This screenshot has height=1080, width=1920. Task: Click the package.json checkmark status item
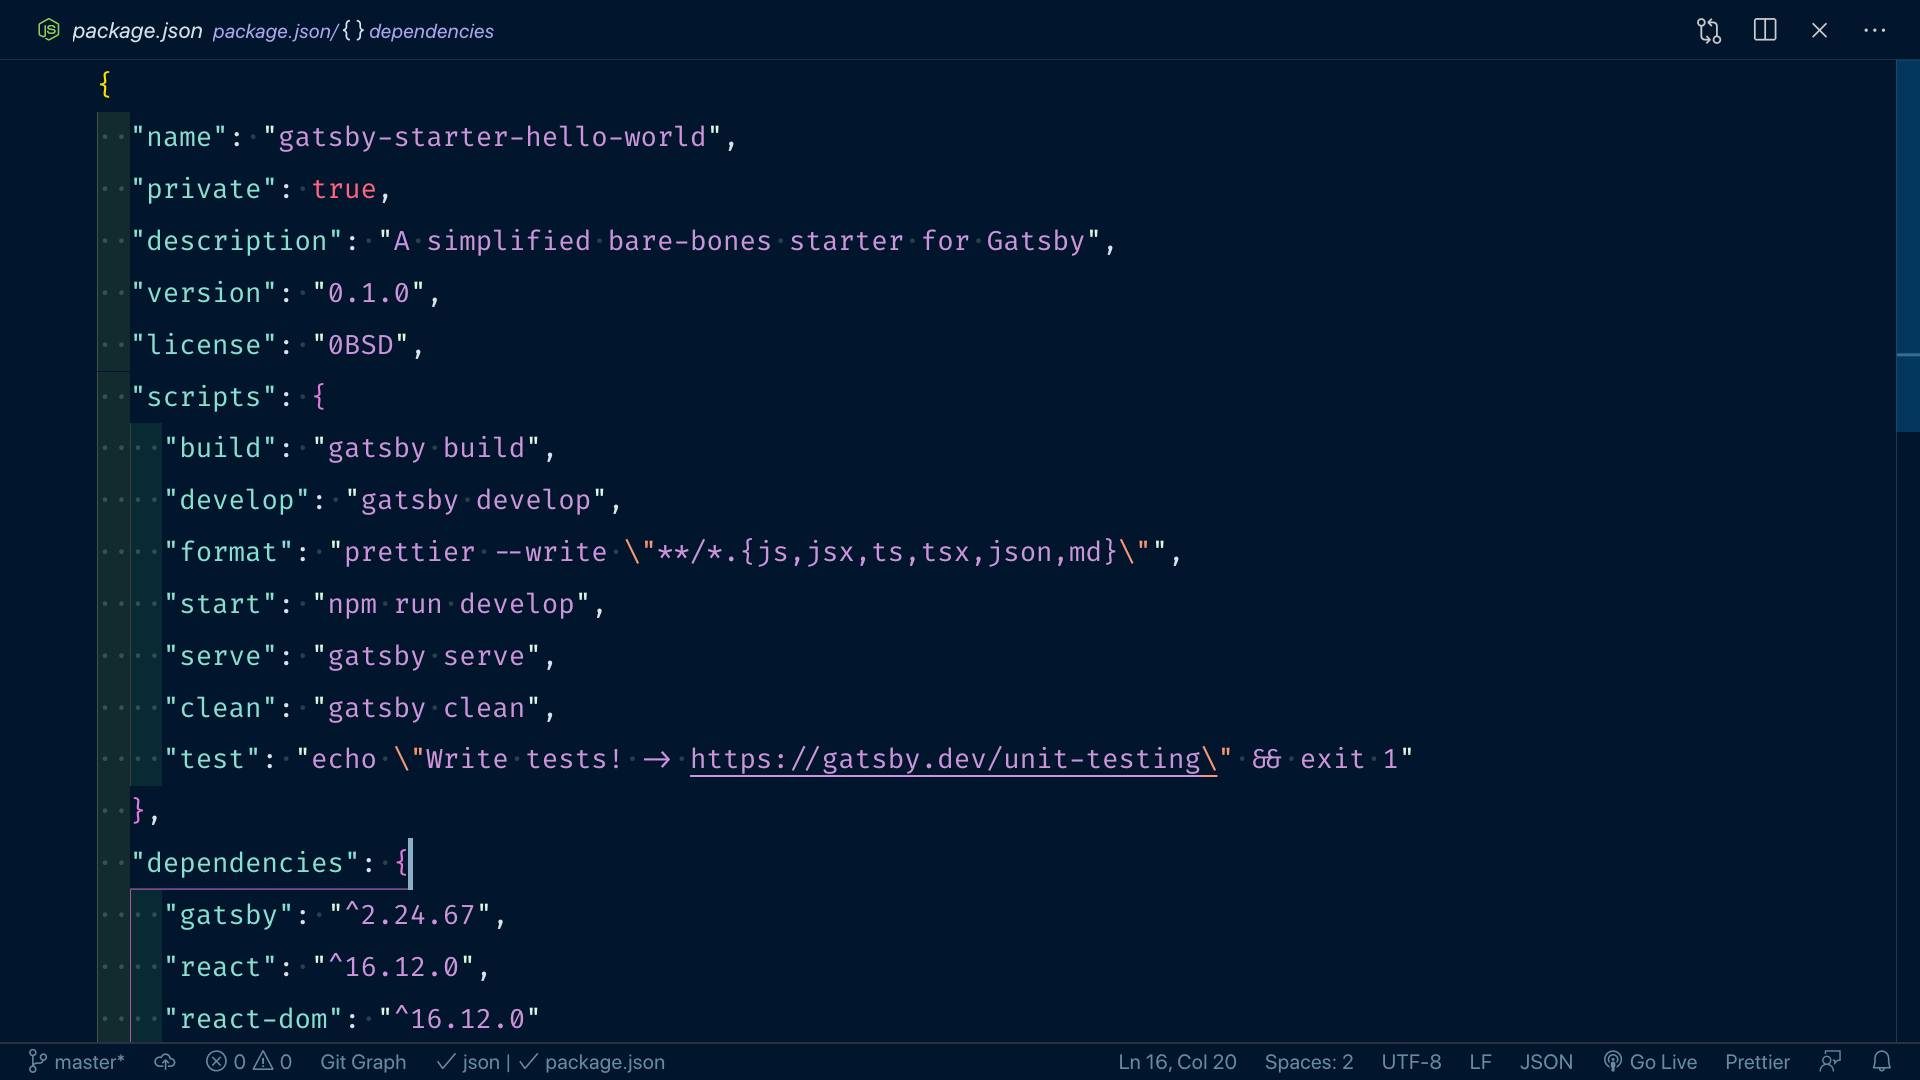tap(592, 1062)
